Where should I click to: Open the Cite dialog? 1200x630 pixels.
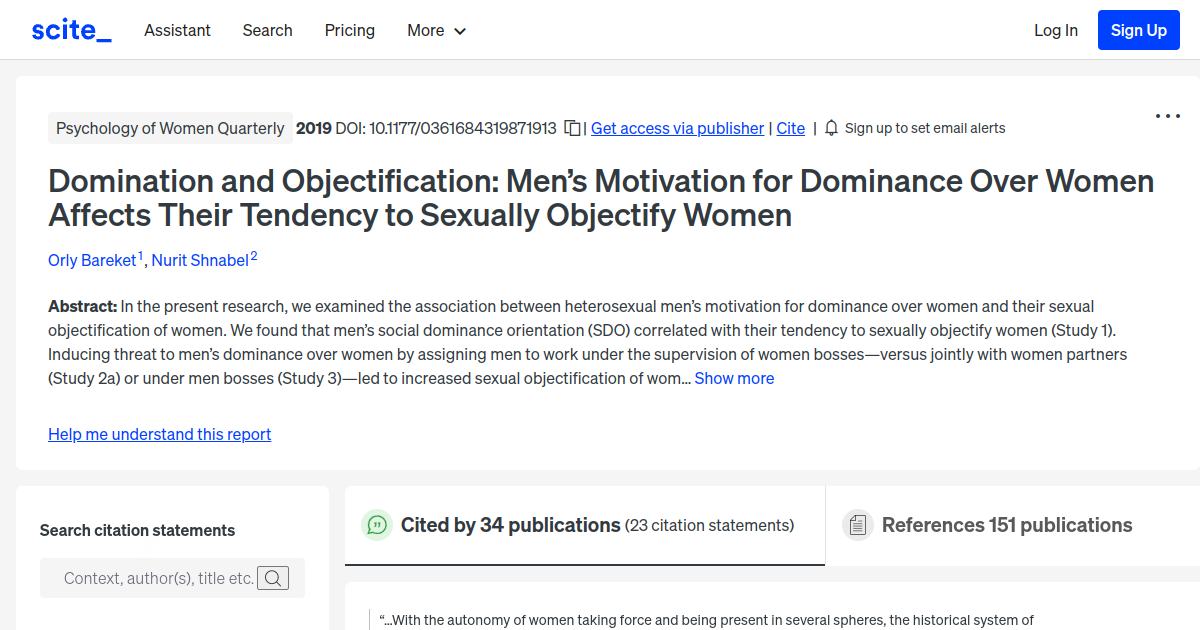point(790,128)
